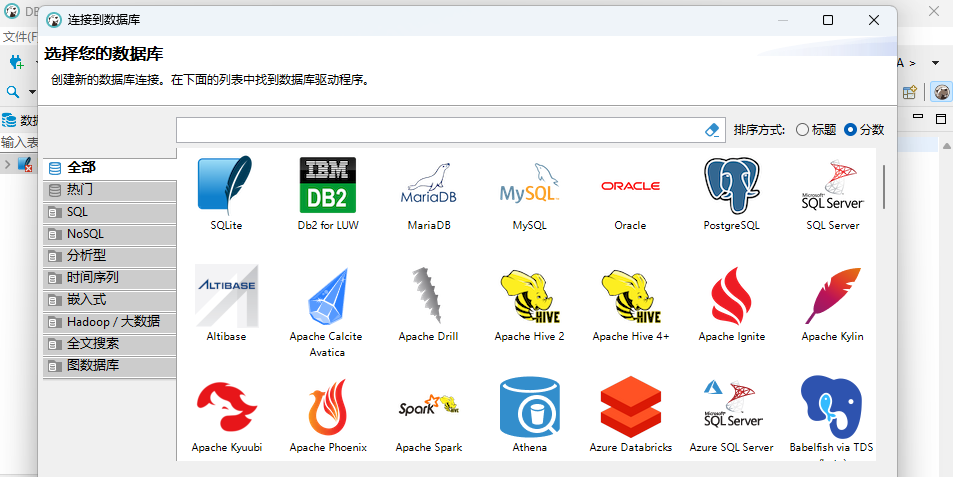
Task: Switch to the 热门 category tab
Action: (110, 189)
